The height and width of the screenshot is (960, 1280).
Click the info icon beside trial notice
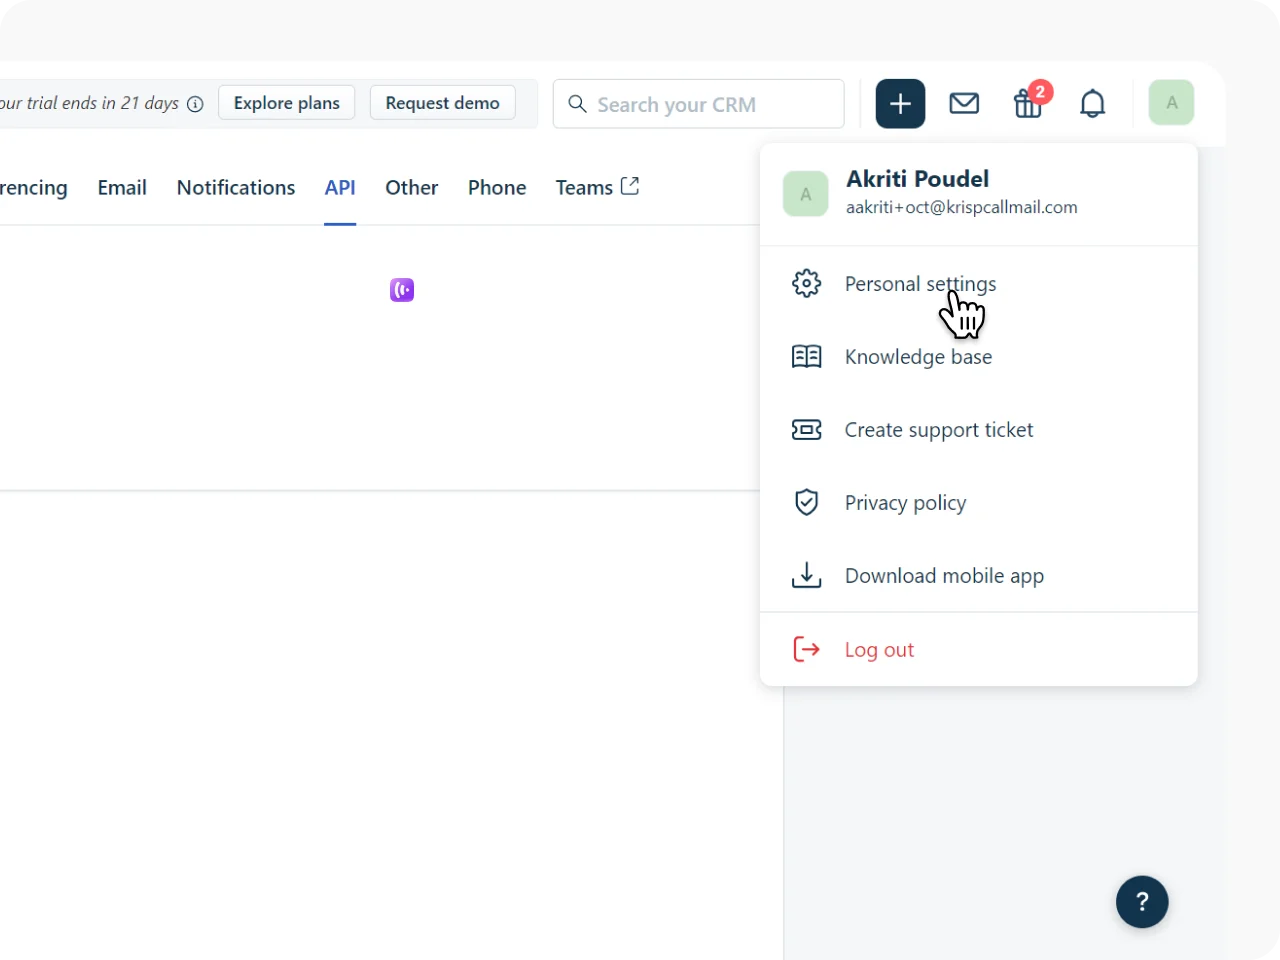point(196,104)
